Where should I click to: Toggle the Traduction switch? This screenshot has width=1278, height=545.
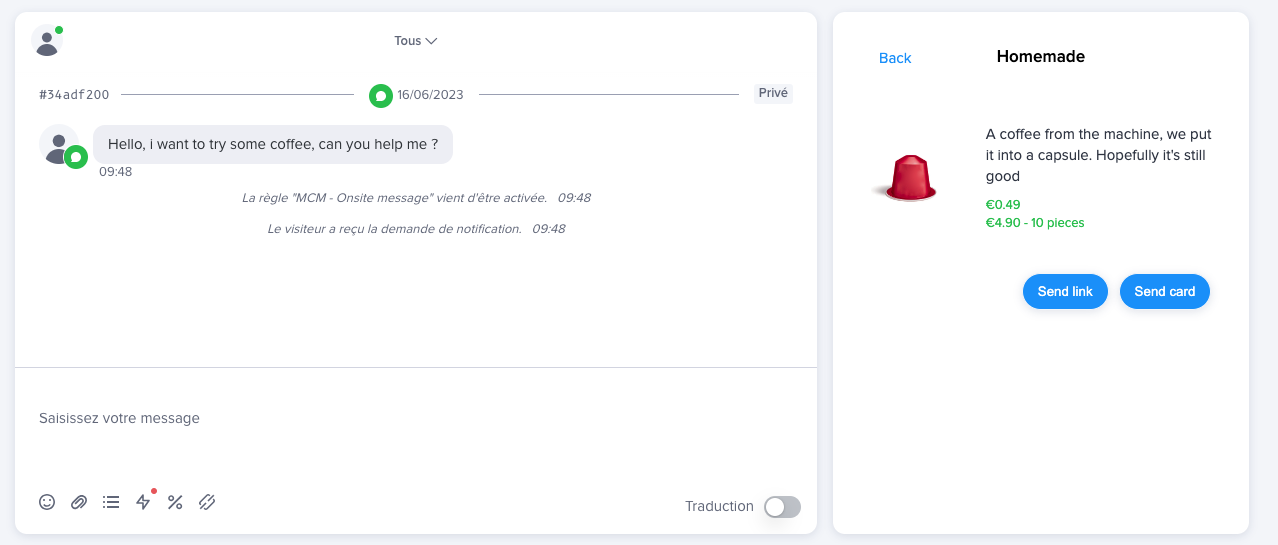782,507
